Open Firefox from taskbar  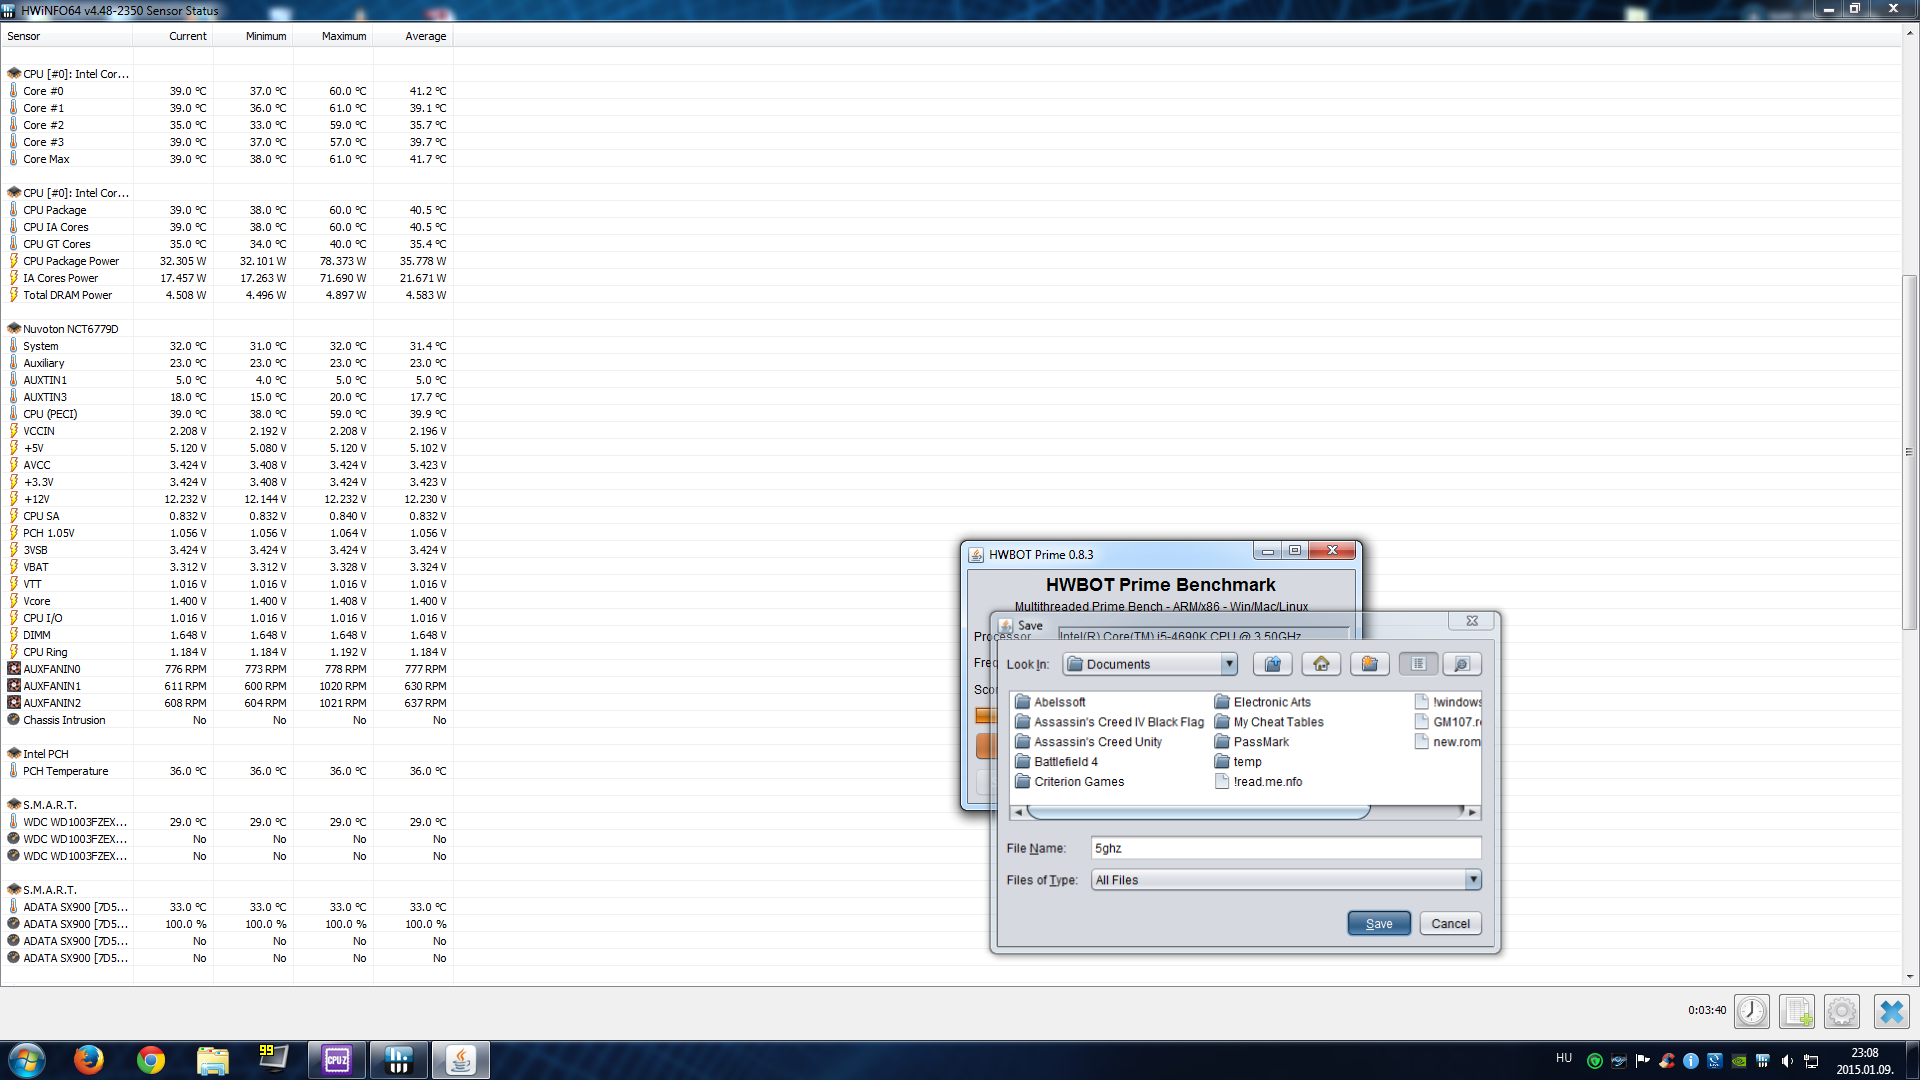[88, 1060]
